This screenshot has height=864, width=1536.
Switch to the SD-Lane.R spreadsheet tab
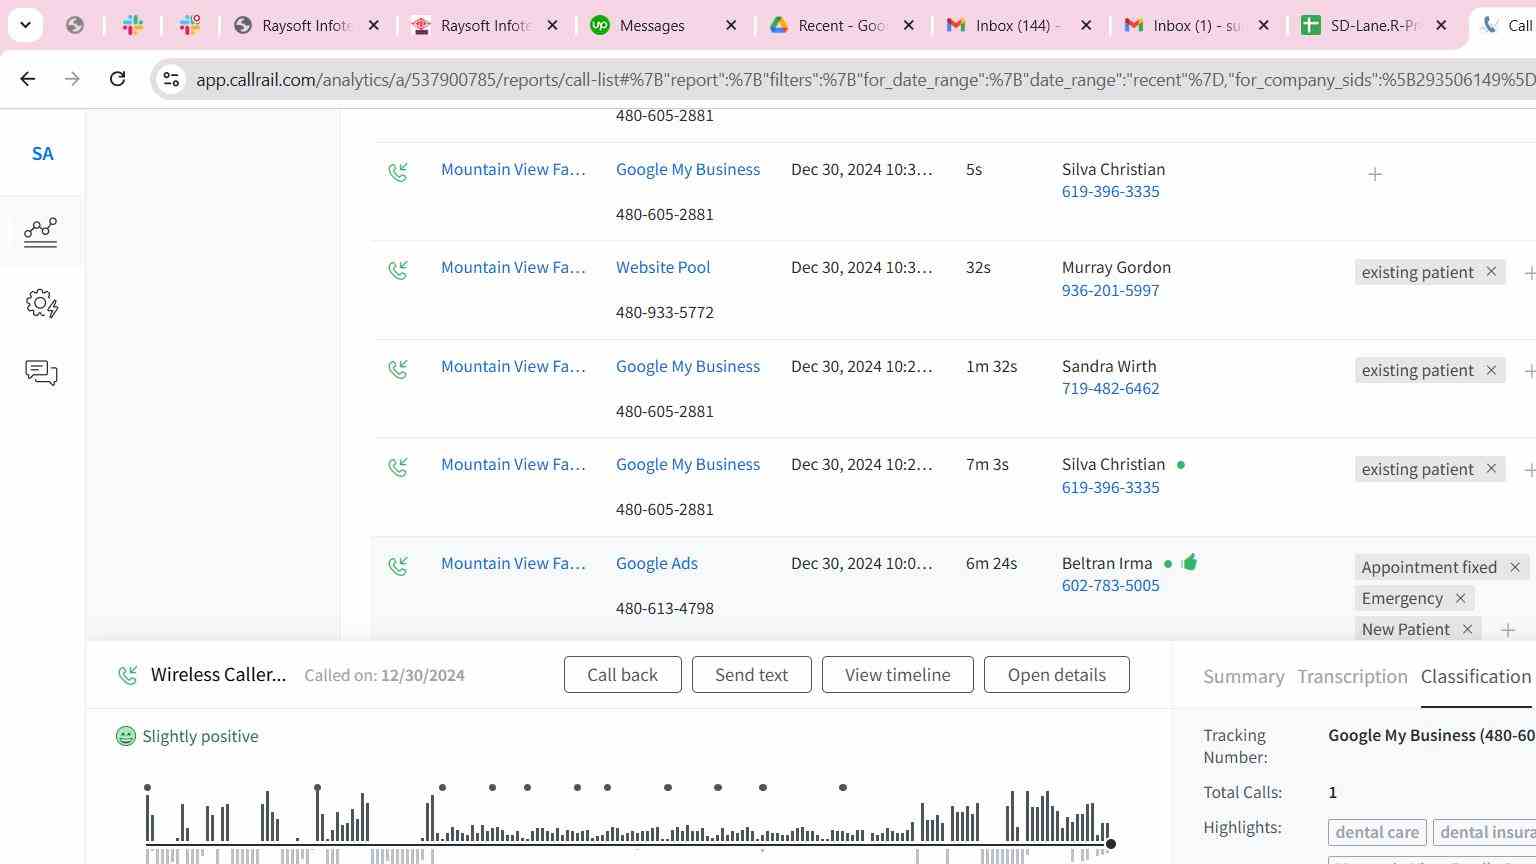point(1374,26)
